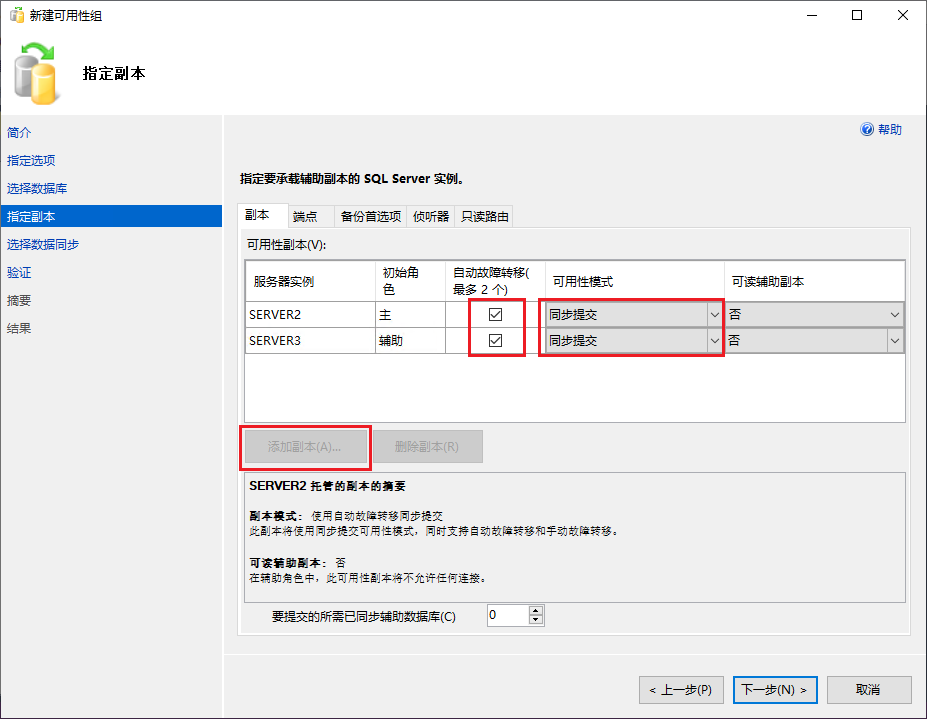The image size is (927, 719).
Task: Toggle automatic failover checkbox for SERVER3
Action: coord(495,341)
